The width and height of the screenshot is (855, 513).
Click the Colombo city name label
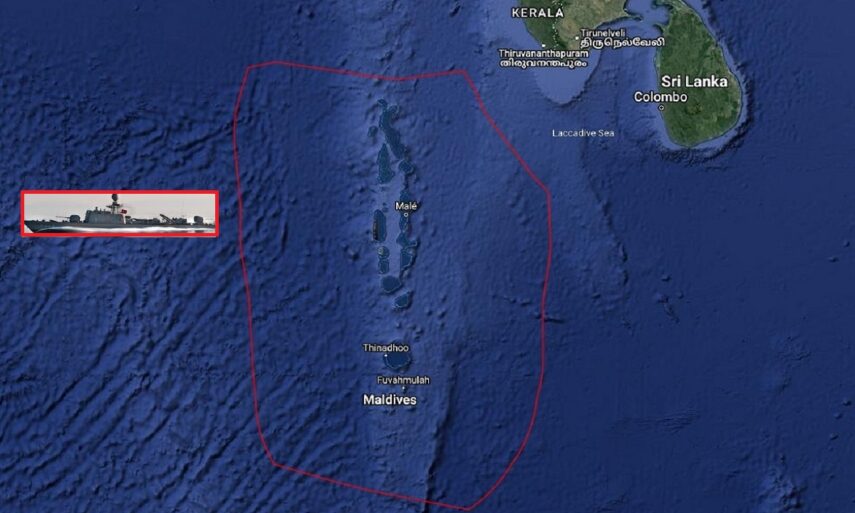660,97
